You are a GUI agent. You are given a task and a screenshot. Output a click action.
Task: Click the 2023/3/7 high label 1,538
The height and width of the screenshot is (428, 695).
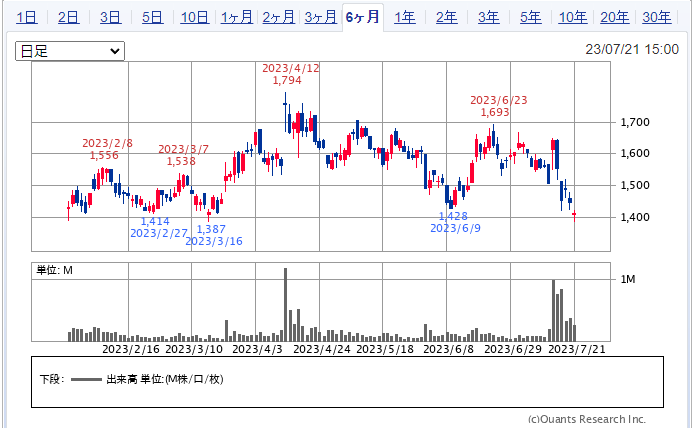181,161
